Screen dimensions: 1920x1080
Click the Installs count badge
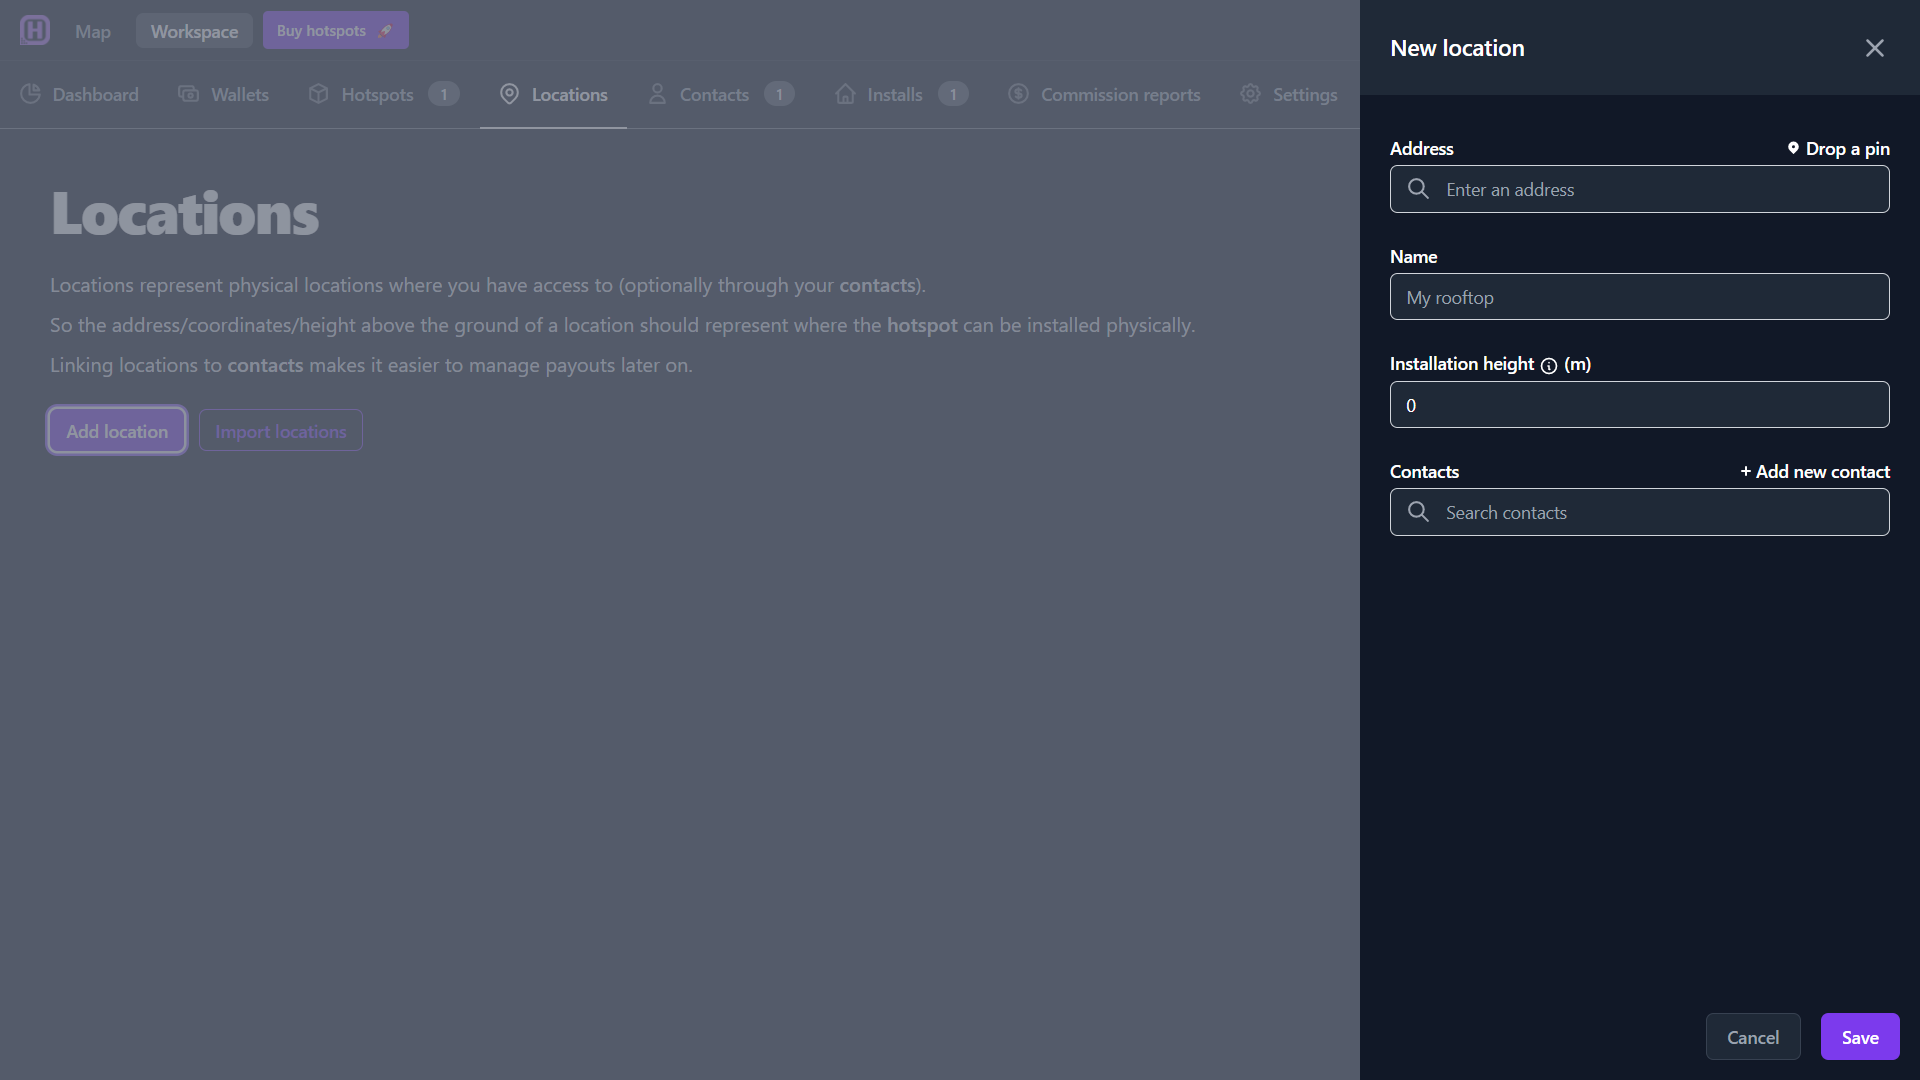coord(953,94)
